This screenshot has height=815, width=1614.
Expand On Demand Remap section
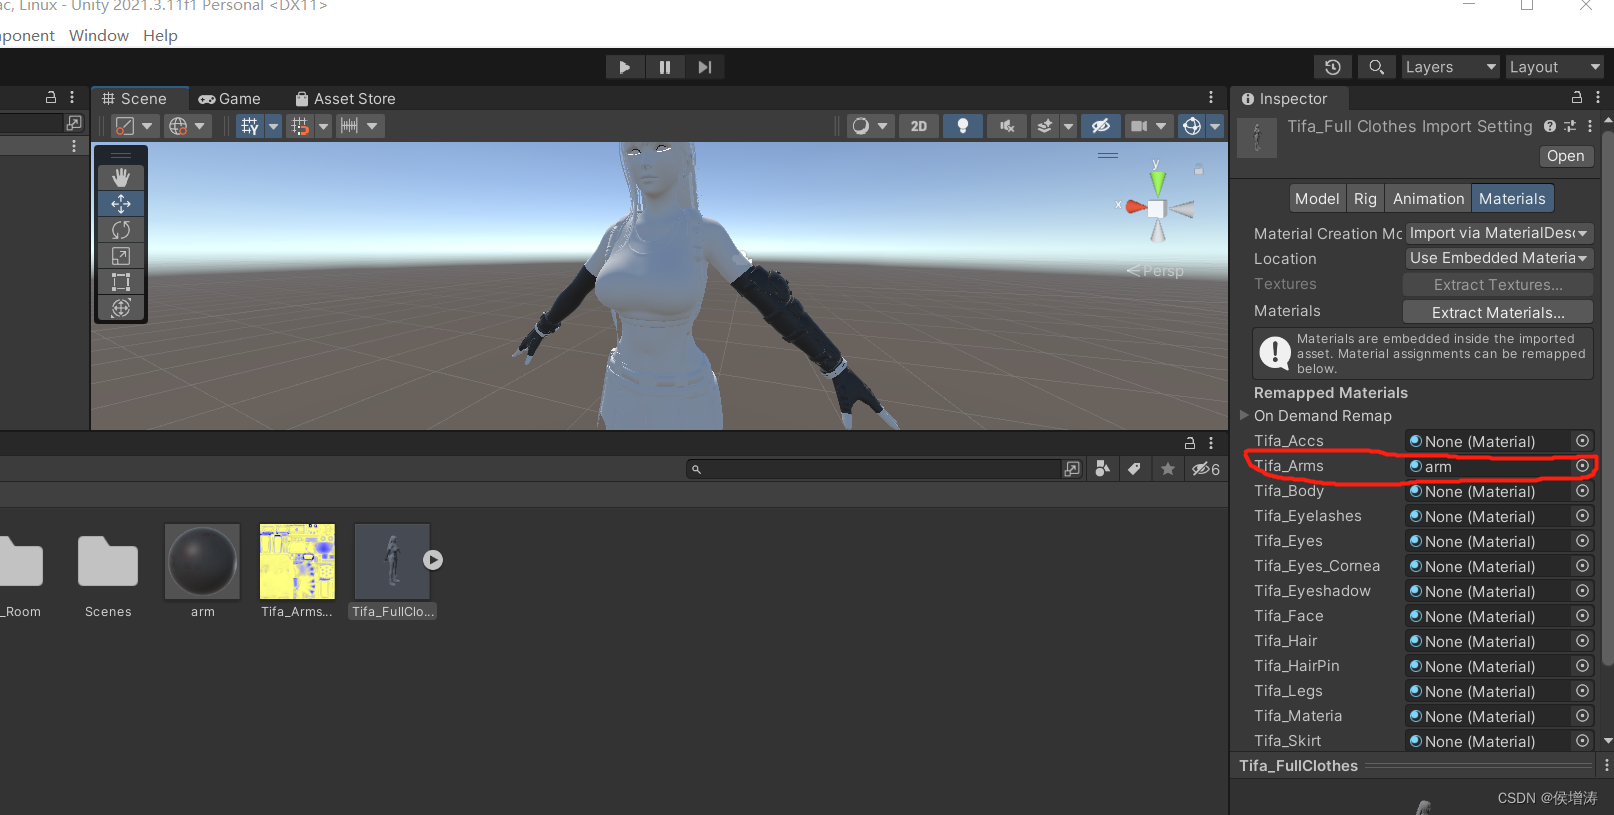pyautogui.click(x=1244, y=415)
